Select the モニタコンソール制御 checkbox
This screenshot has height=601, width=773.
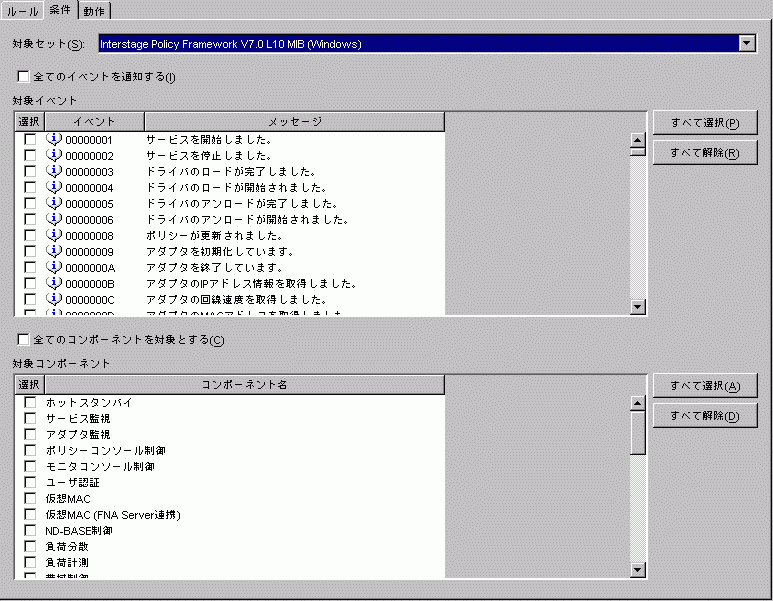pyautogui.click(x=30, y=466)
